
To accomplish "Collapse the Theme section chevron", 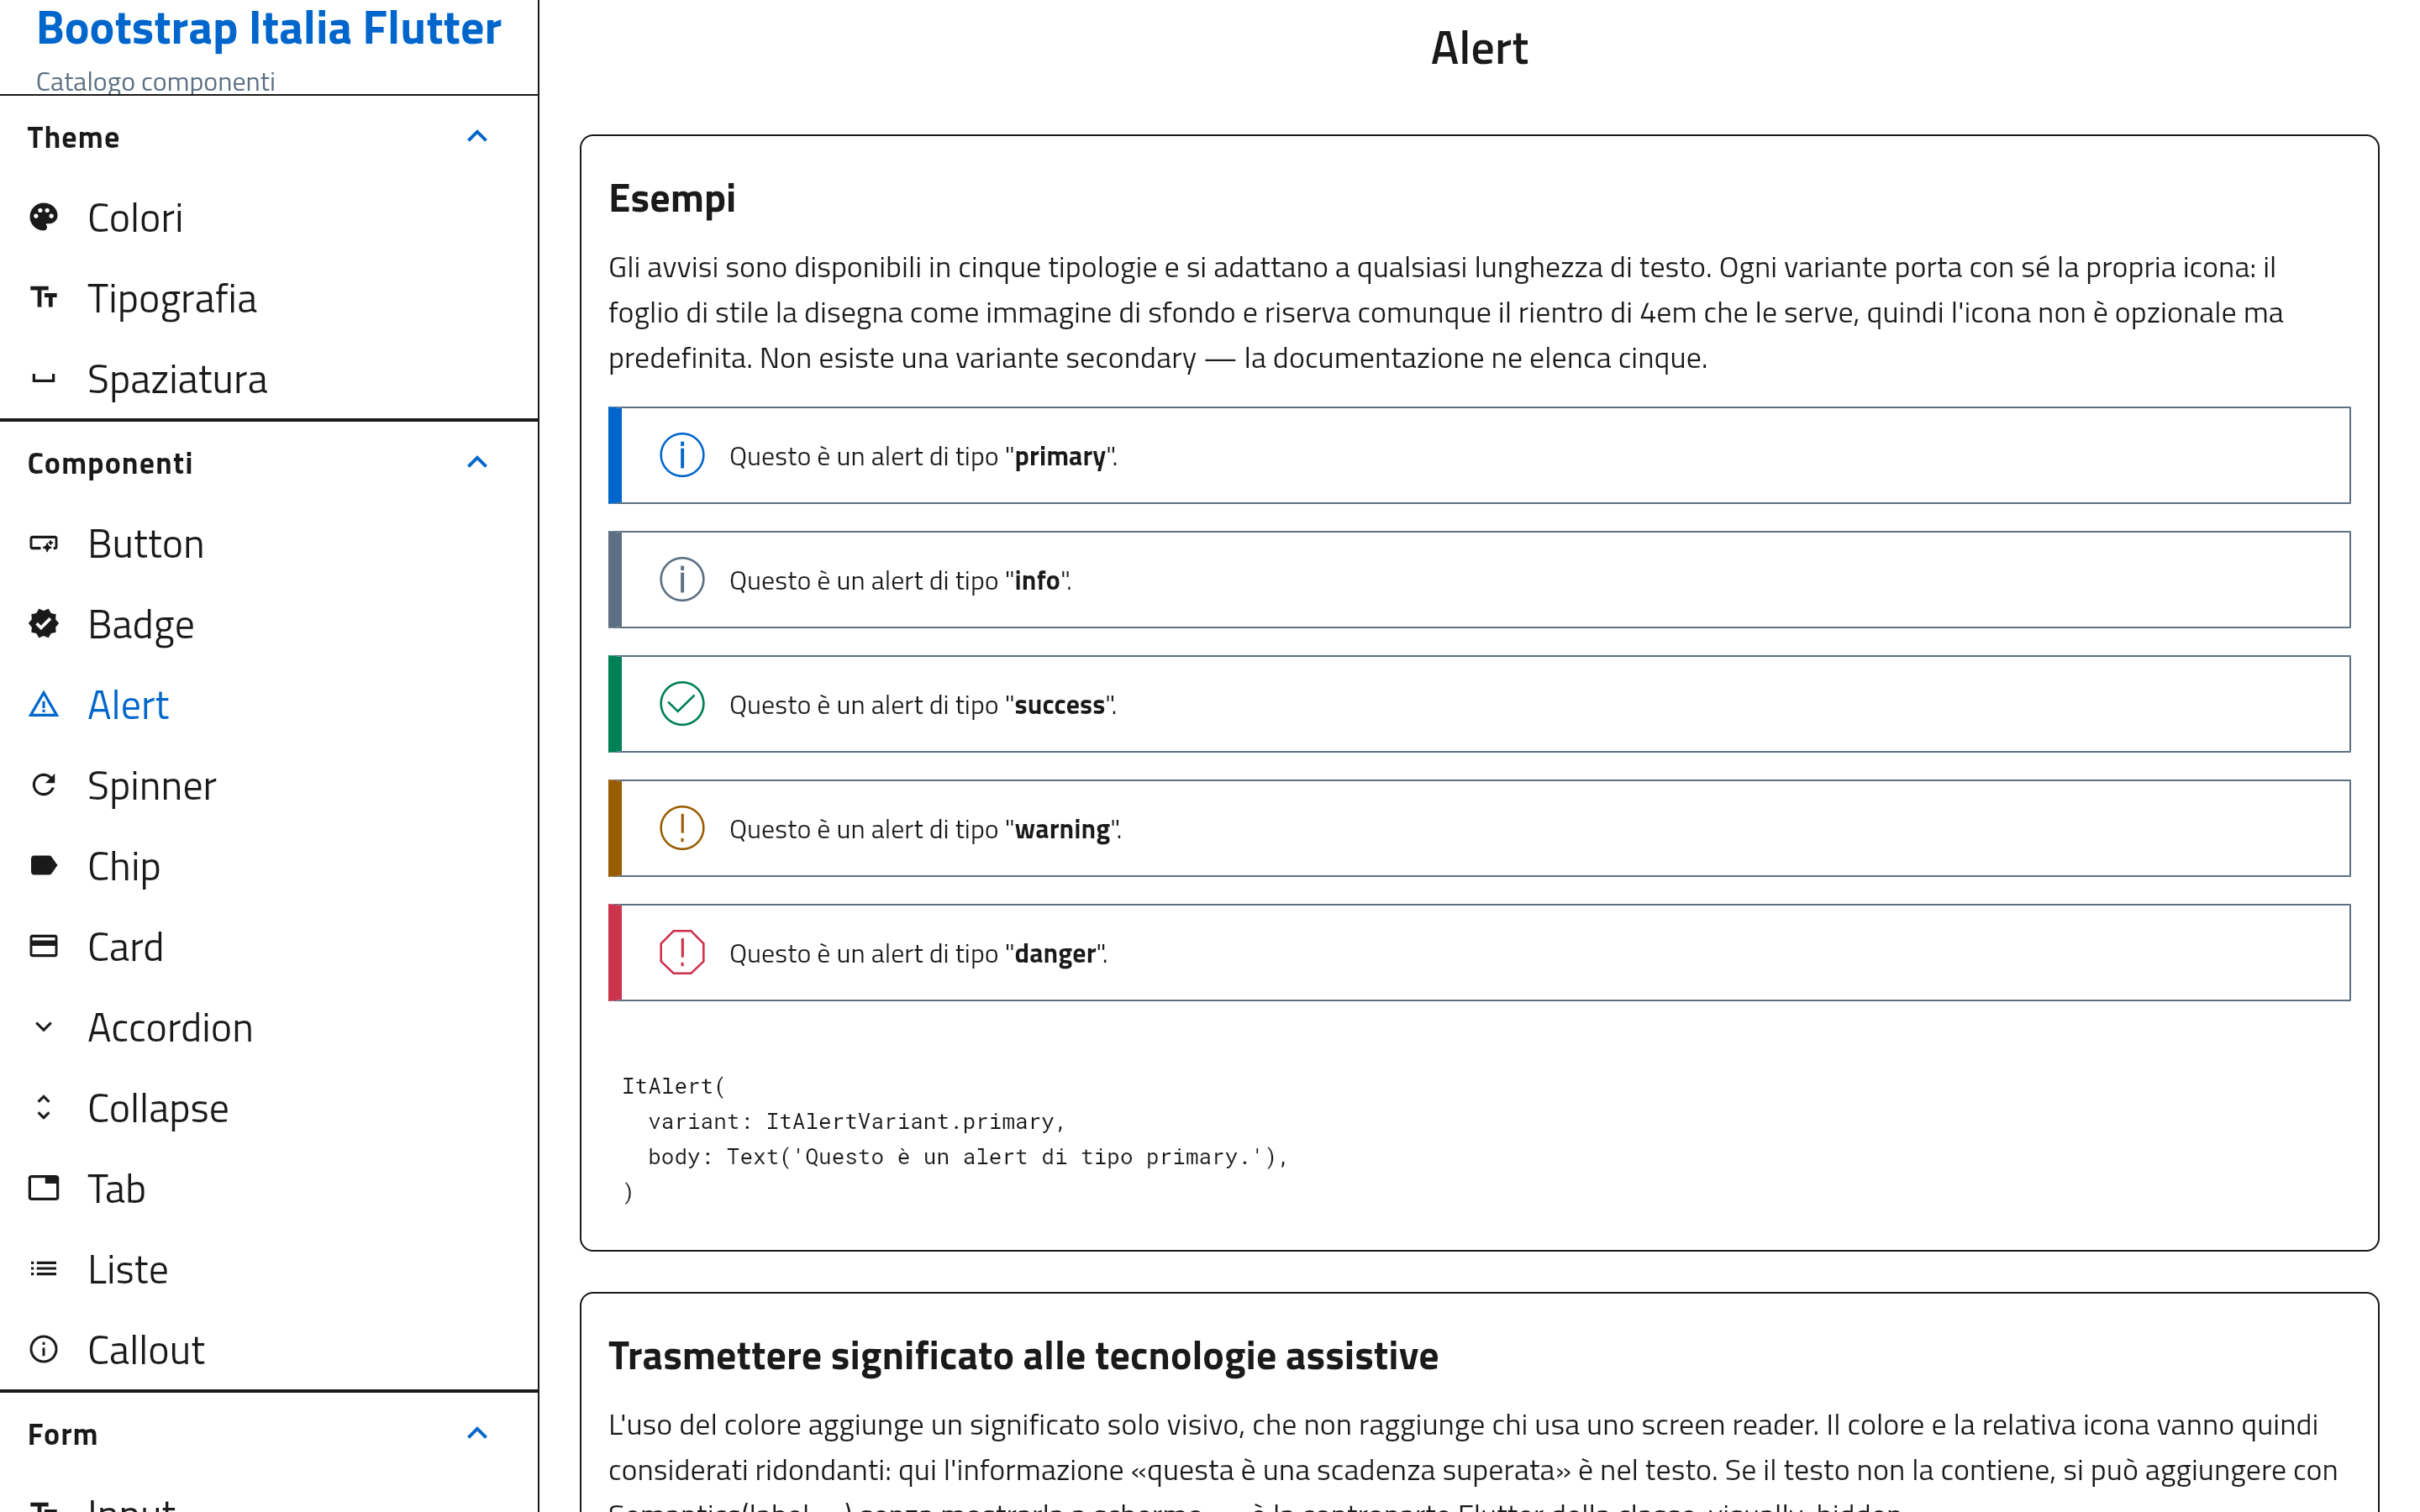I will click(x=477, y=137).
